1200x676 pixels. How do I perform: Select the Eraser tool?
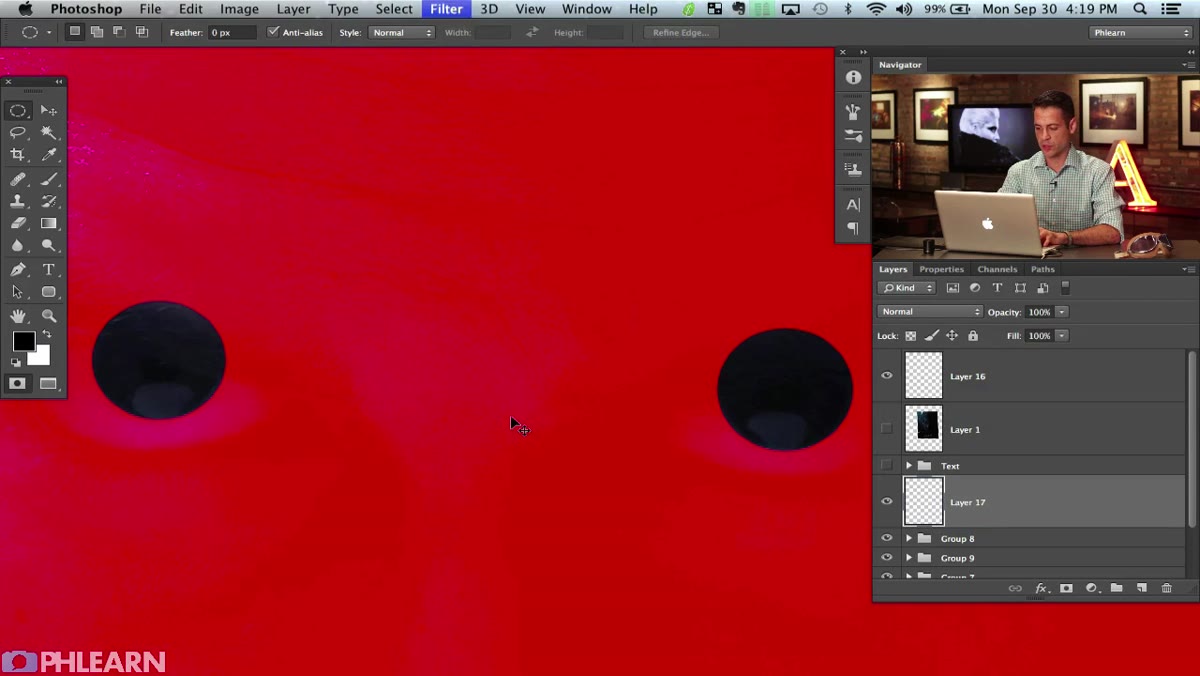tap(18, 223)
